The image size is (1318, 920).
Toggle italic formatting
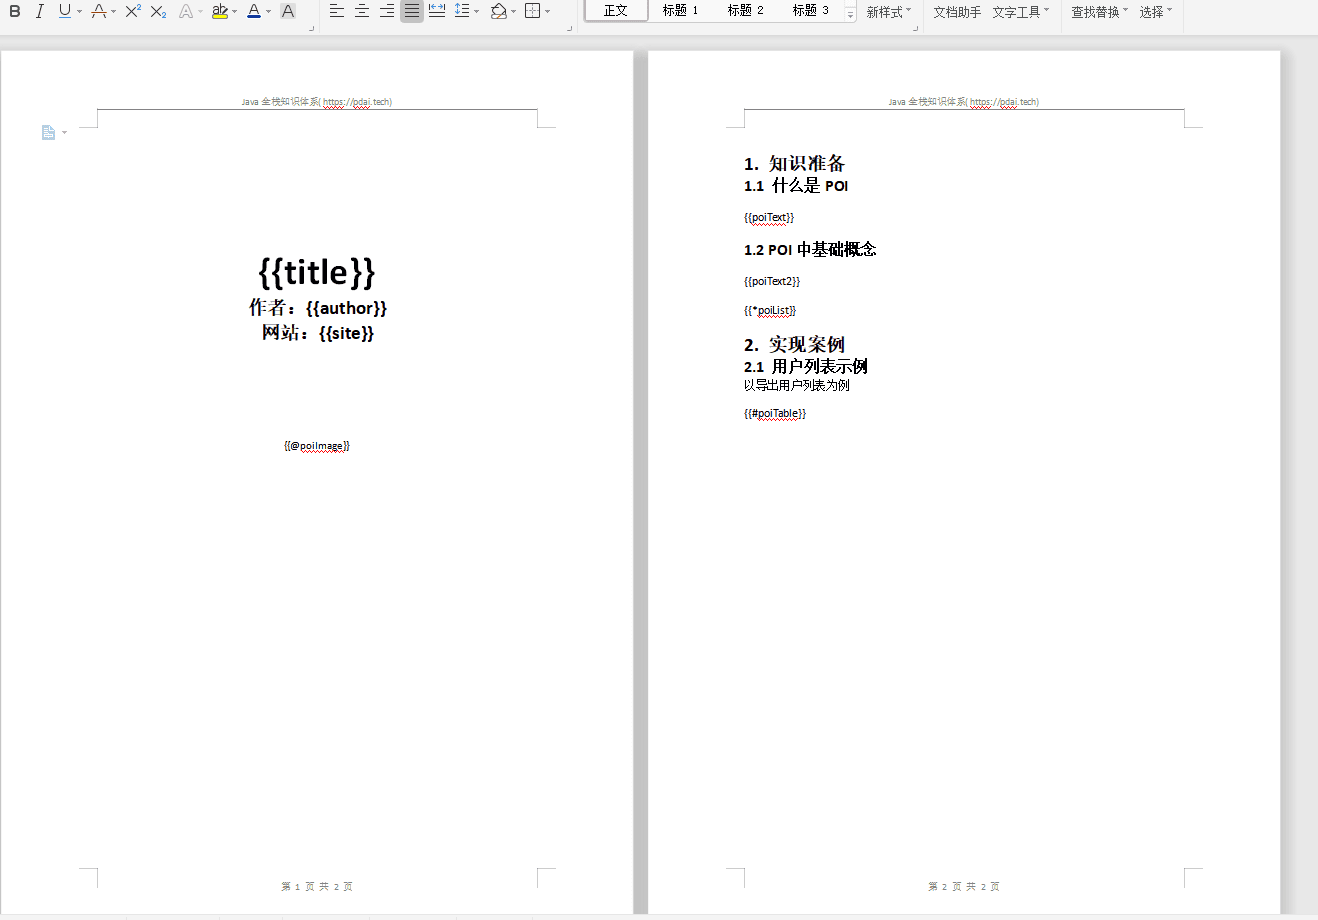point(40,12)
